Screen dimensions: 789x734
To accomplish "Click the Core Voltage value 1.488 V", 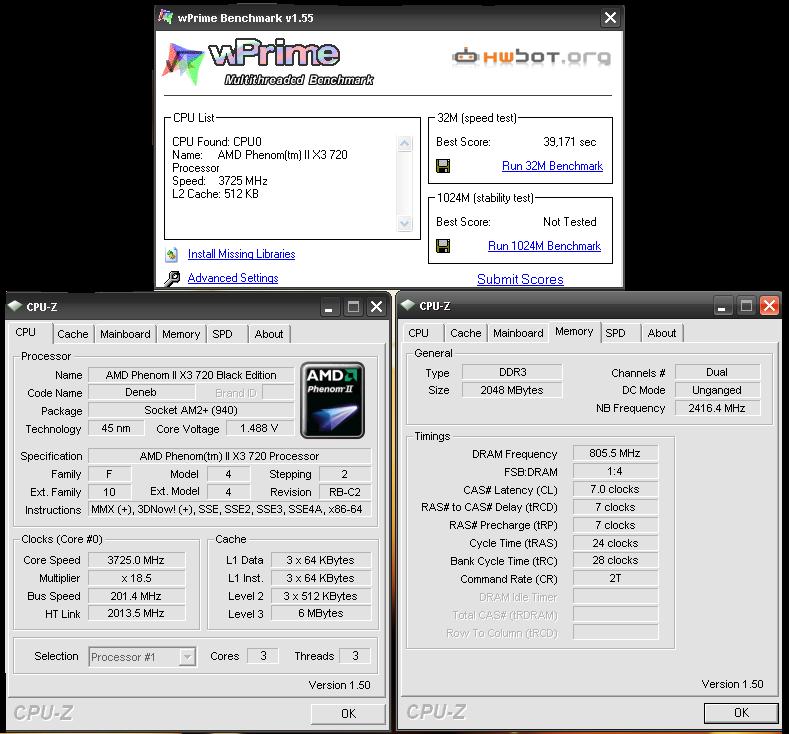I will pos(259,428).
